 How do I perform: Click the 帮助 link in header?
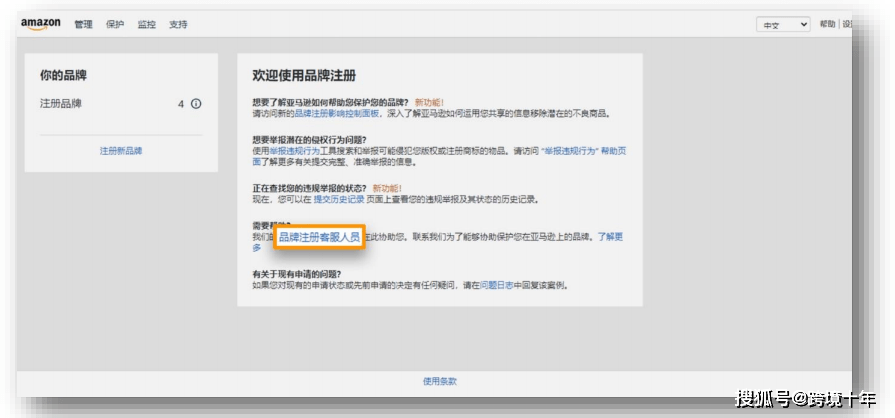(x=827, y=24)
